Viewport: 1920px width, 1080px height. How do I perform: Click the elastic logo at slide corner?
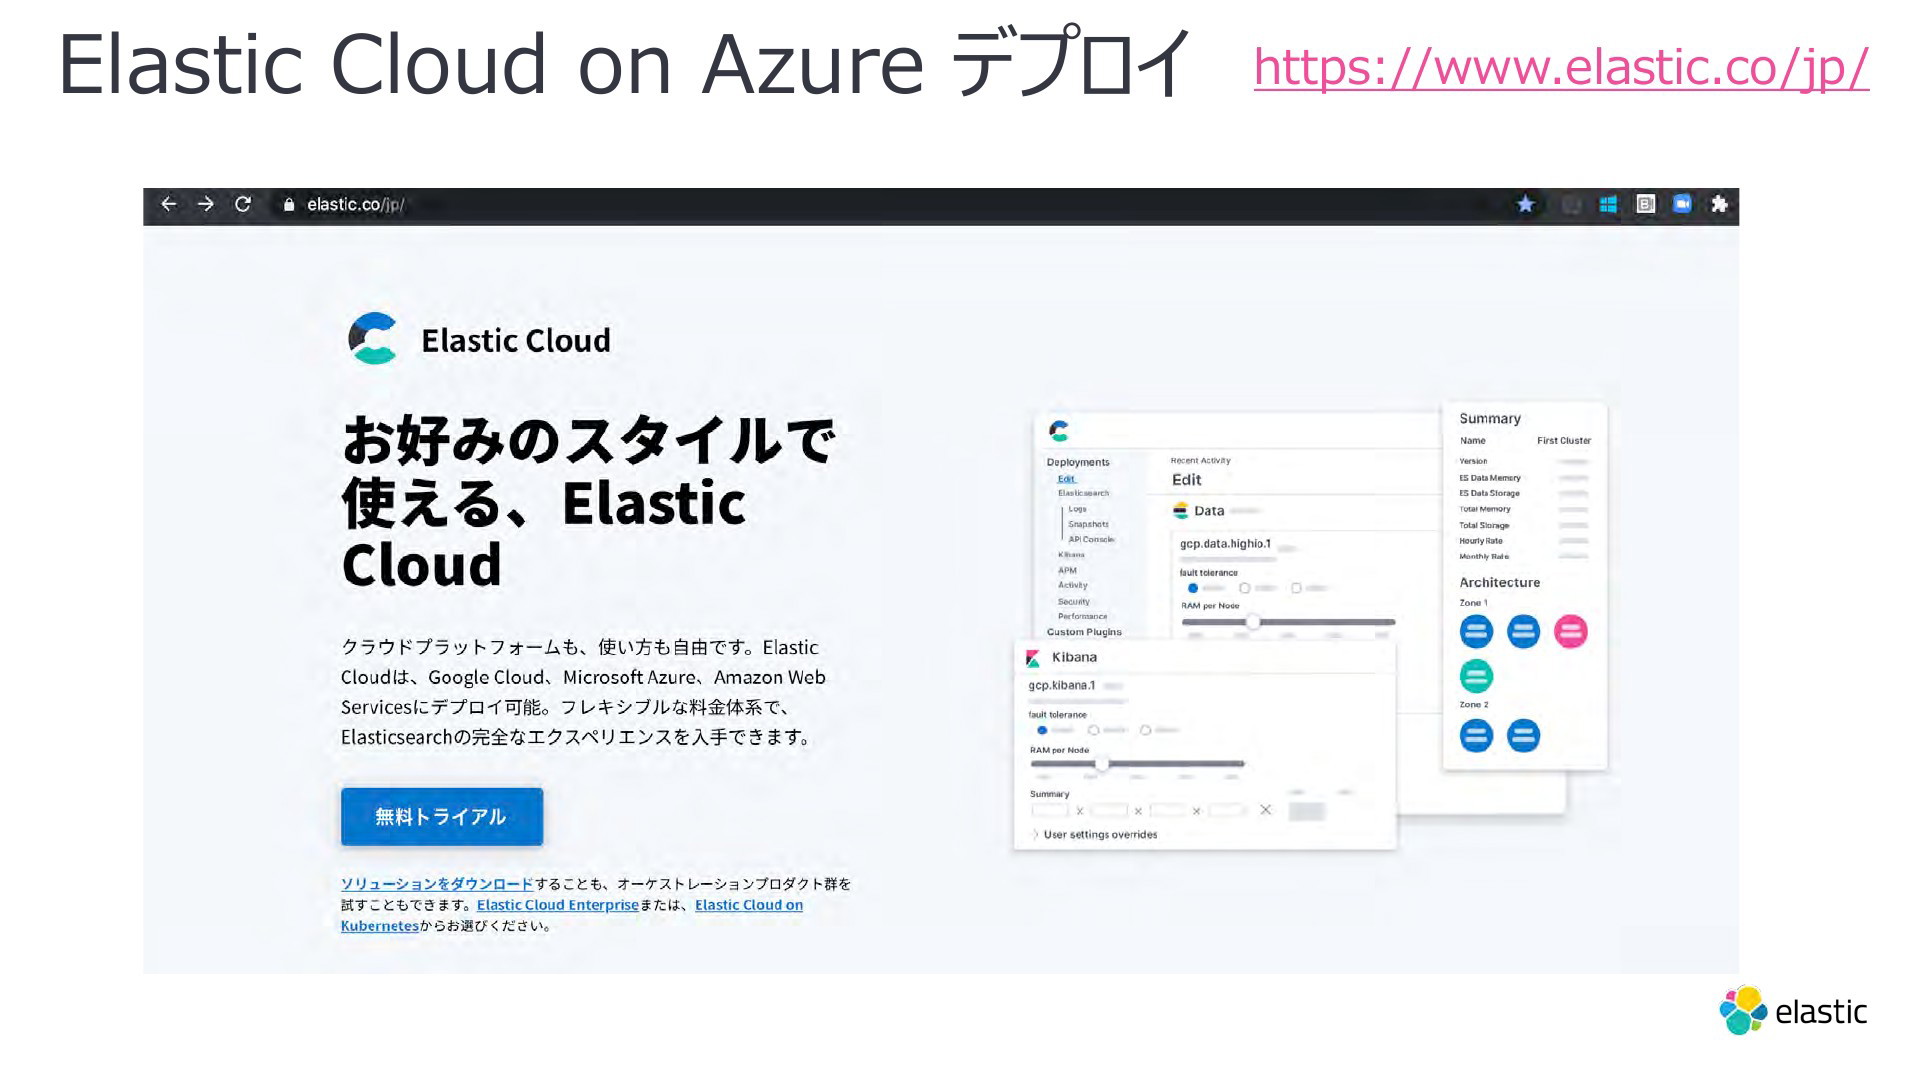1793,1011
